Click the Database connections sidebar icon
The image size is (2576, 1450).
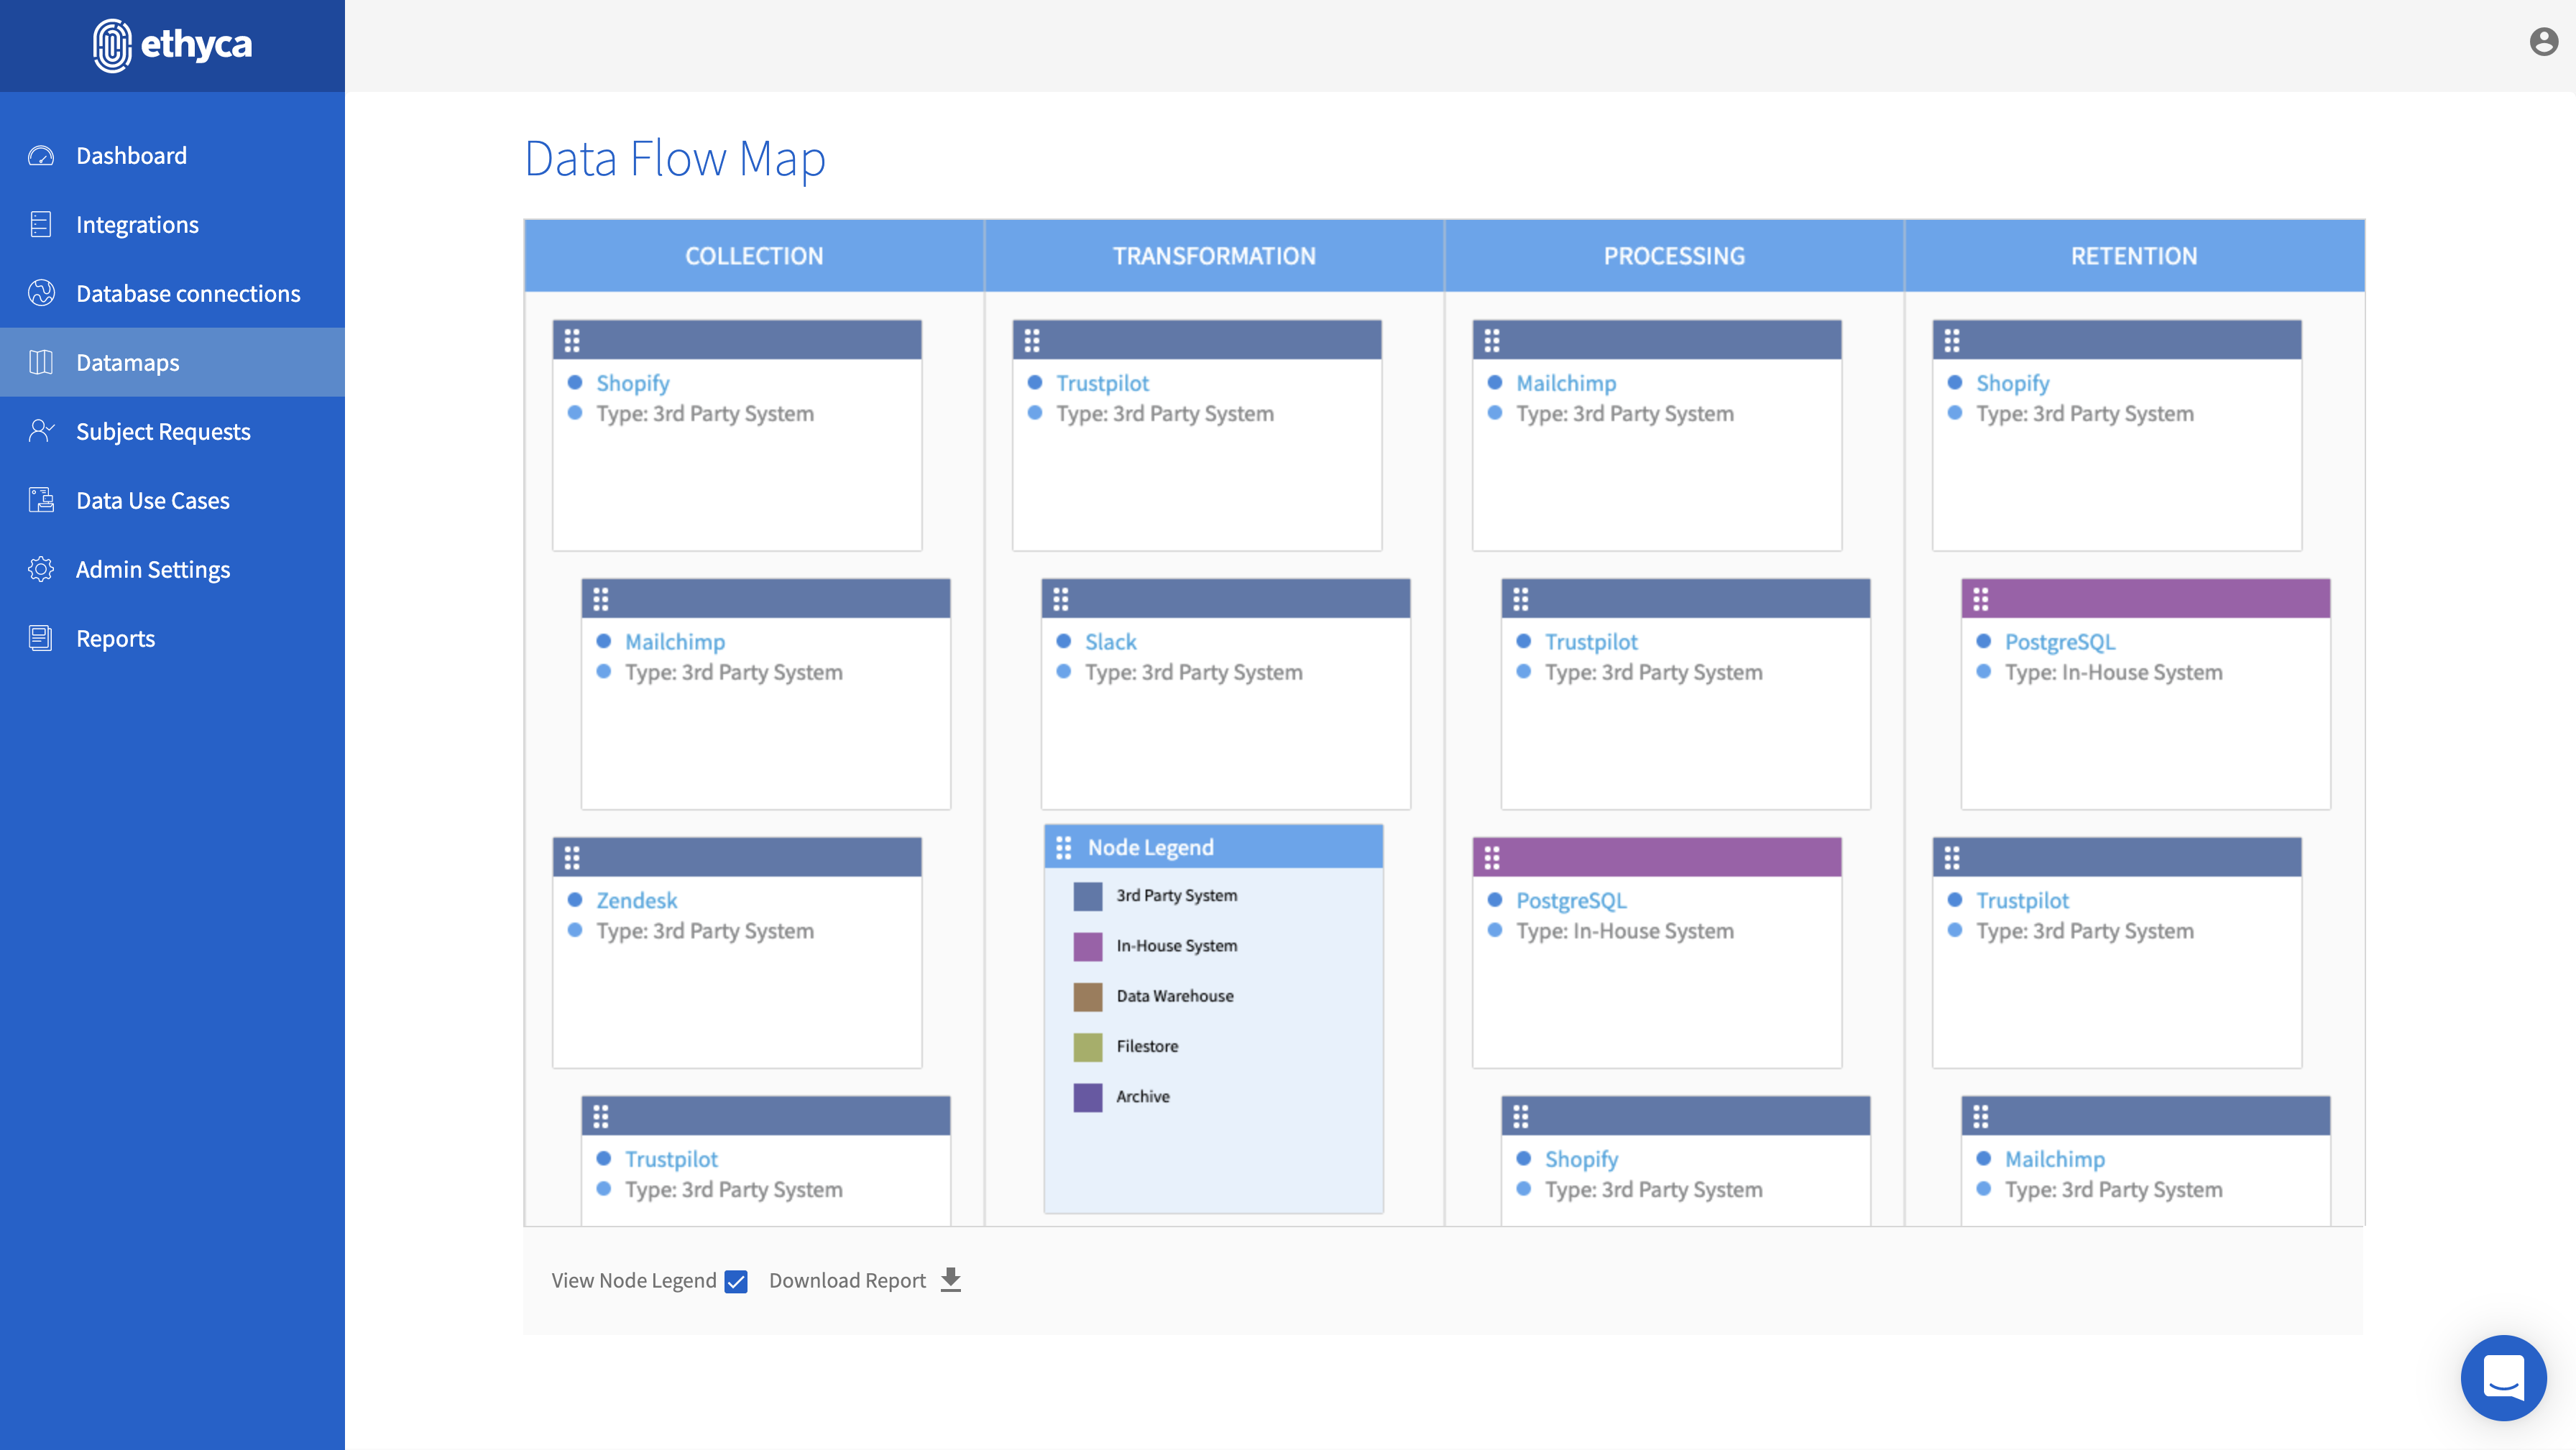(41, 293)
